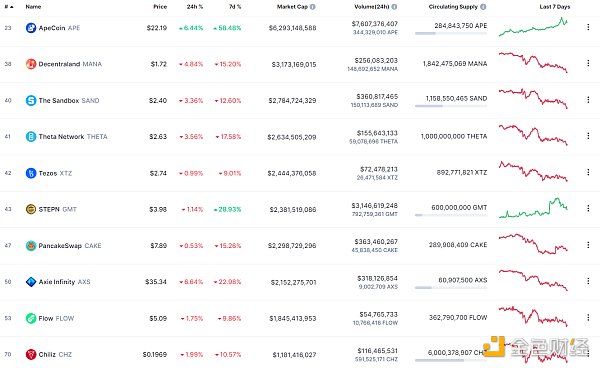This screenshot has width=600, height=368.
Task: Click the Axie Infinity coin icon
Action: coord(31,282)
